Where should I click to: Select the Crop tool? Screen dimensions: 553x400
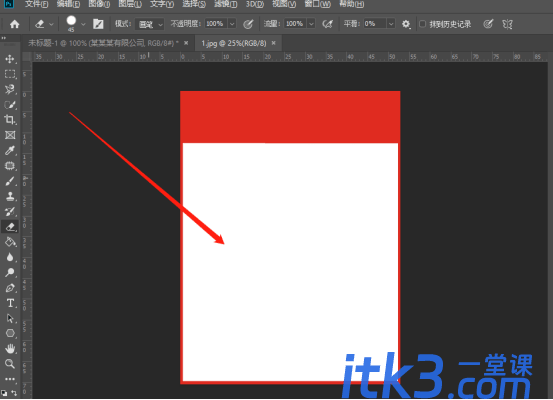coord(10,120)
